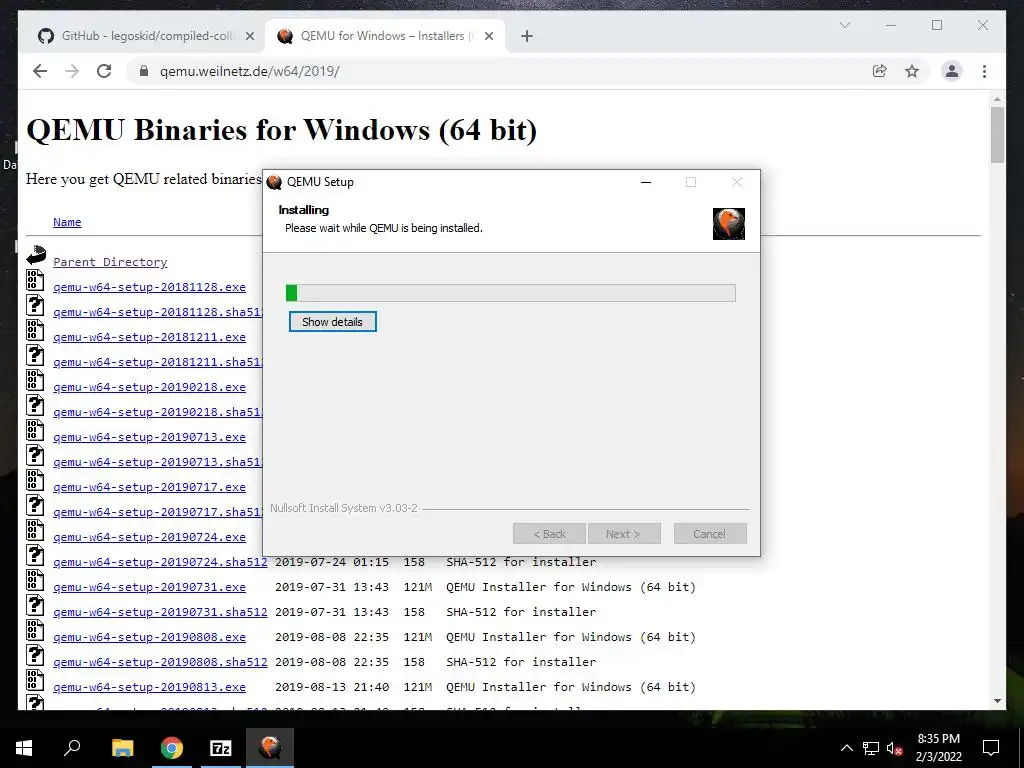1024x768 pixels.
Task: Click the Chrome forward arrow
Action: [72, 71]
